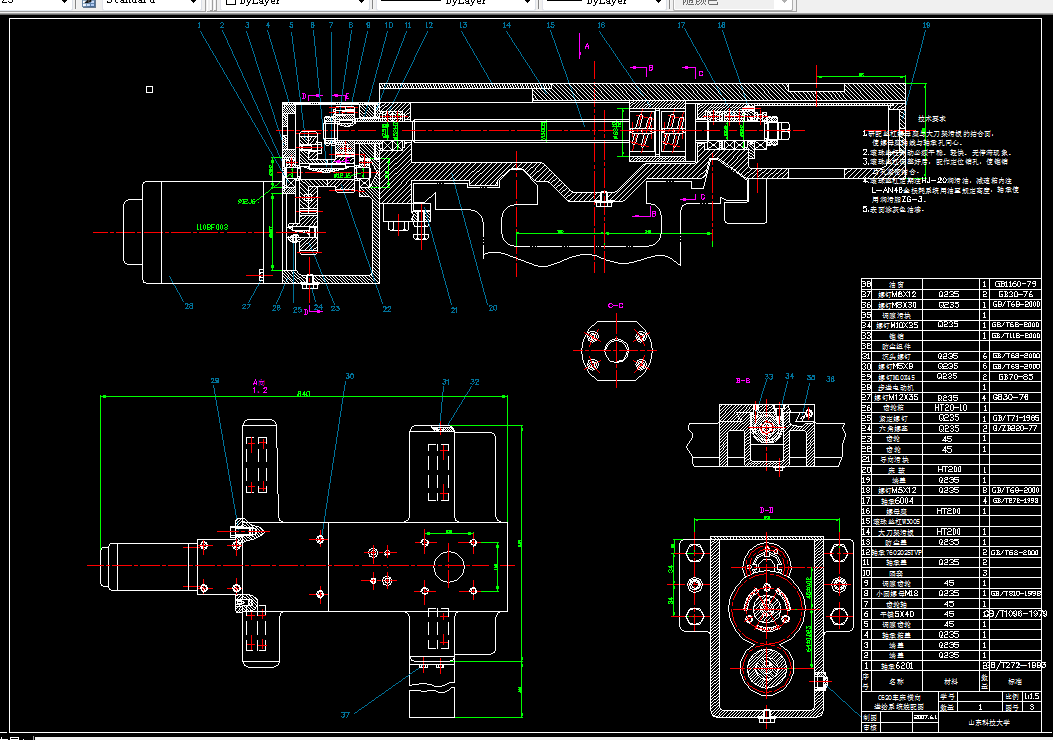
Task: Select balloon number 13 on top row
Action: [463, 26]
